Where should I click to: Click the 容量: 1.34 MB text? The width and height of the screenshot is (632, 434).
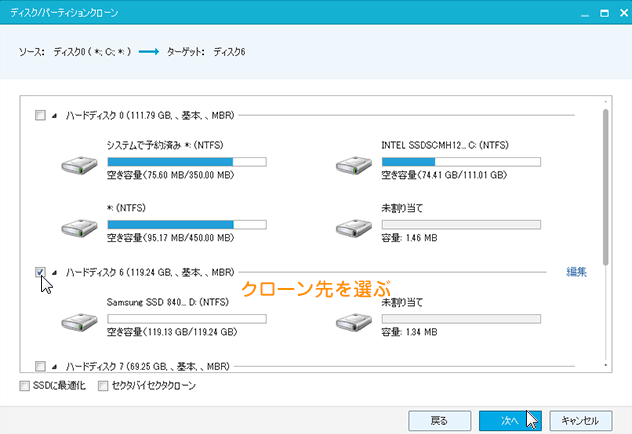click(x=410, y=332)
